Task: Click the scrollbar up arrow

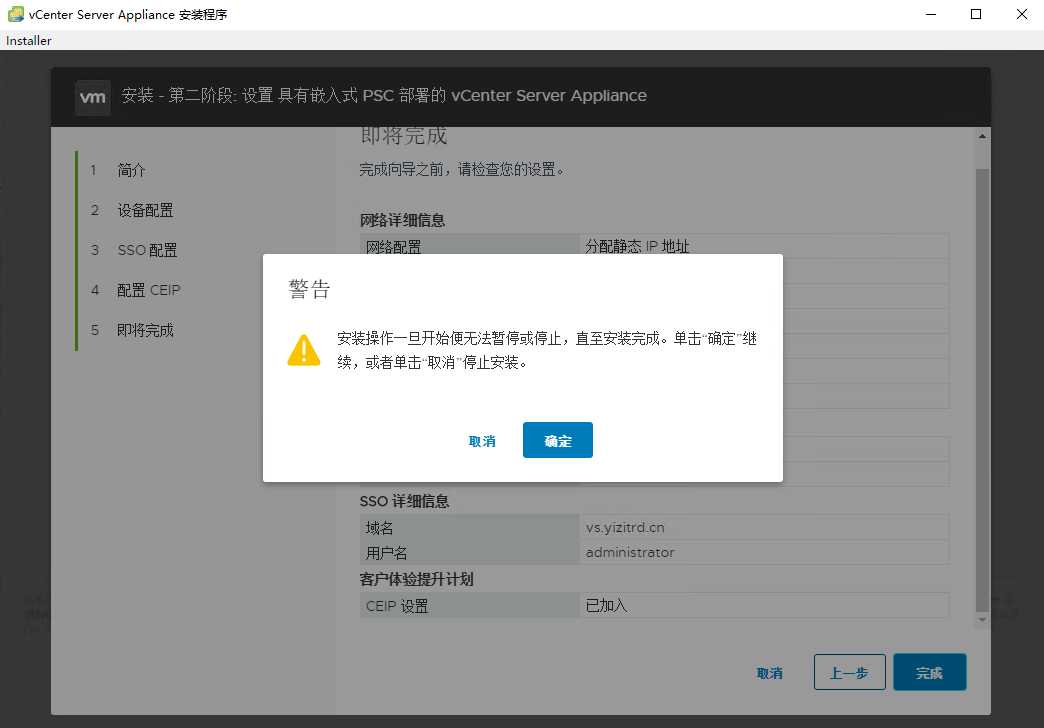Action: point(981,135)
